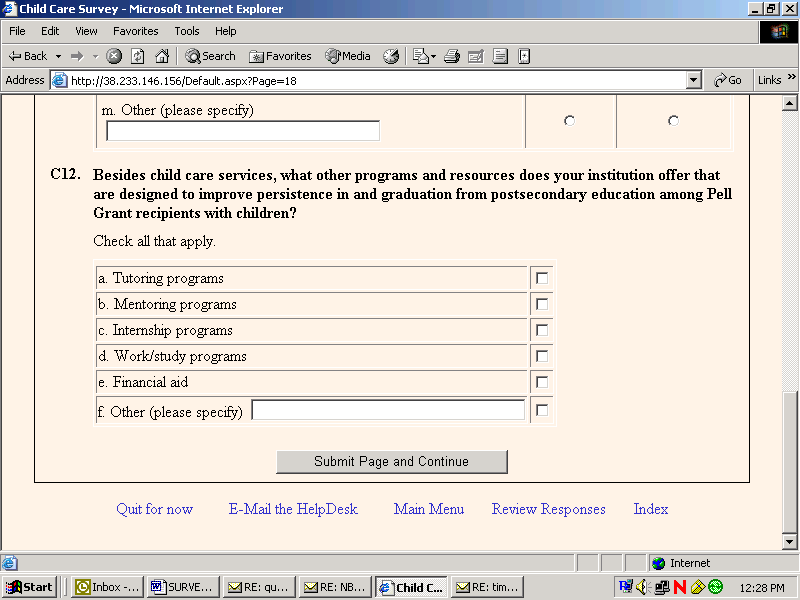Click the Windows Start button
This screenshot has height=600, width=800.
(29, 587)
